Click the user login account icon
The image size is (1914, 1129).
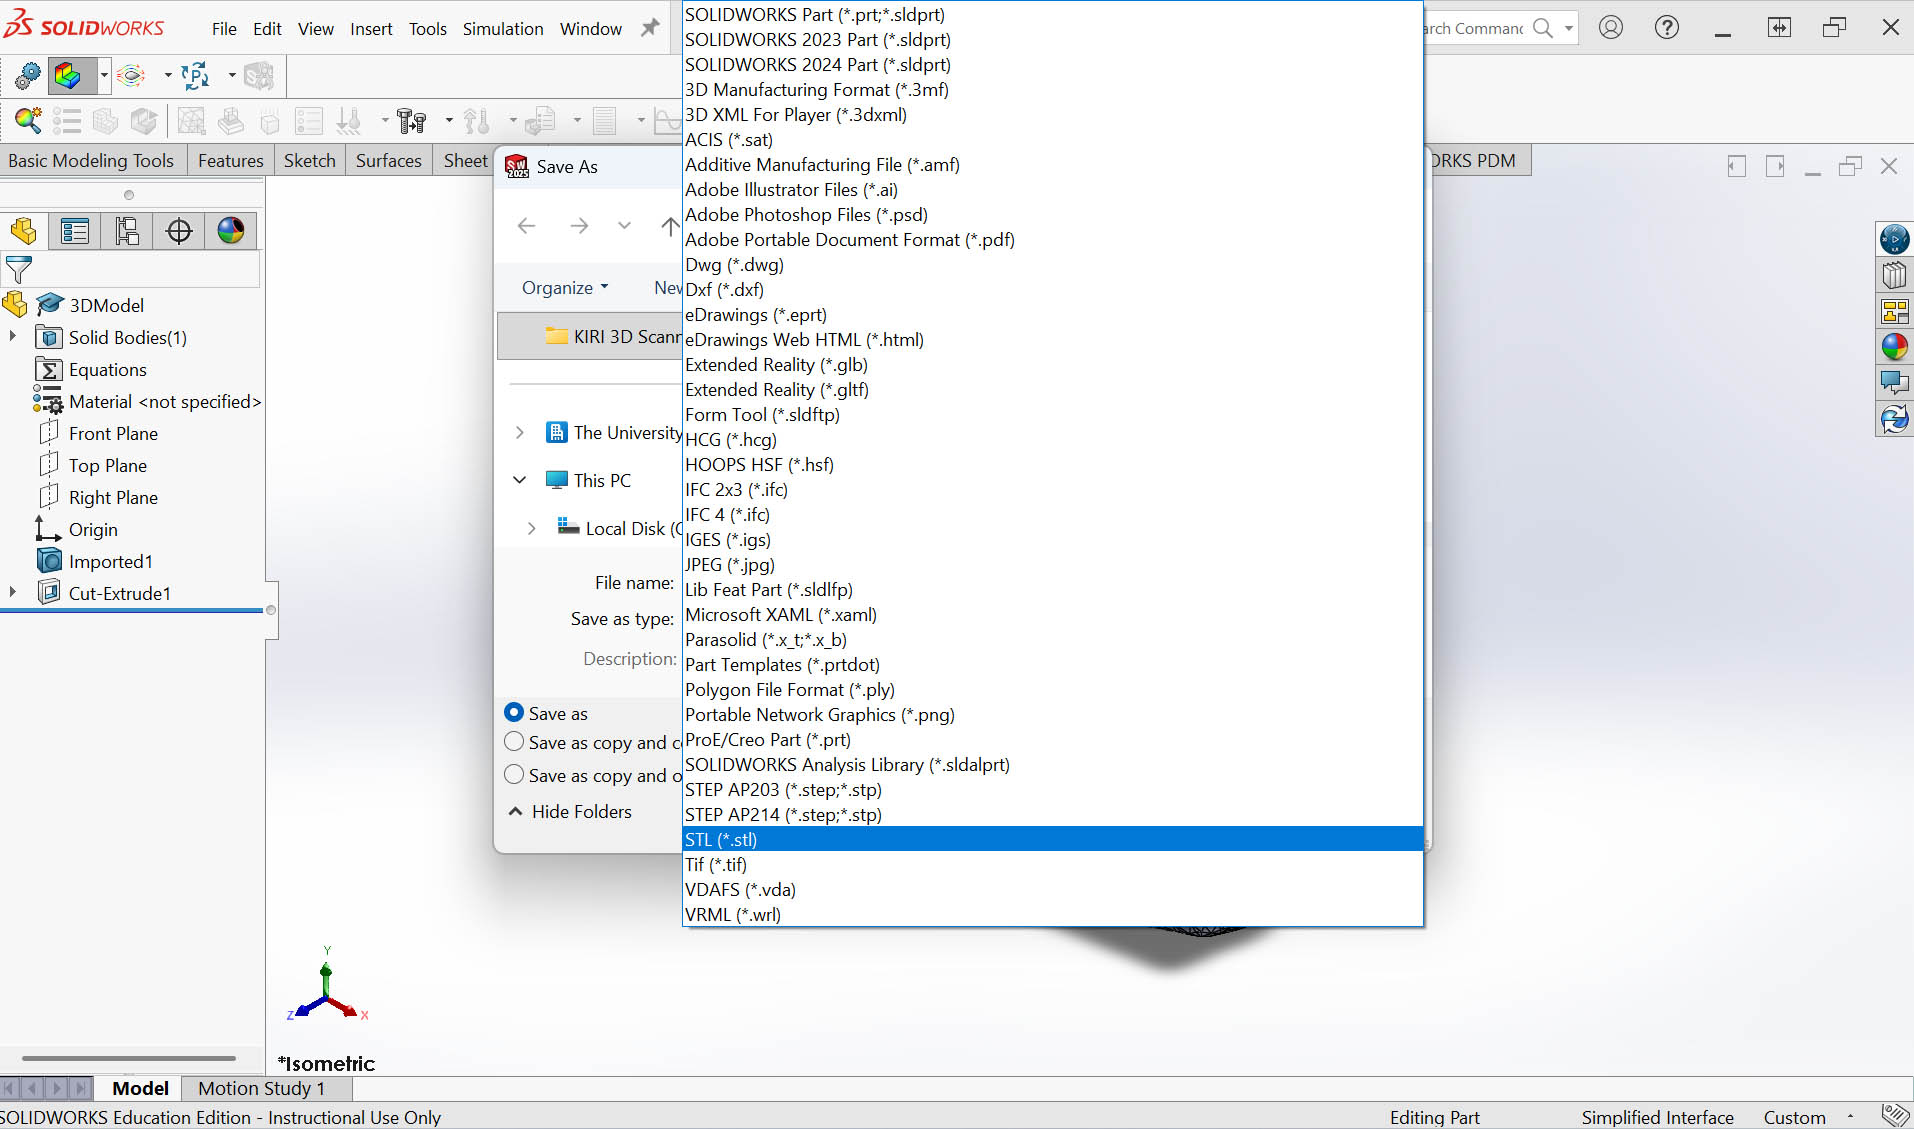coord(1611,28)
